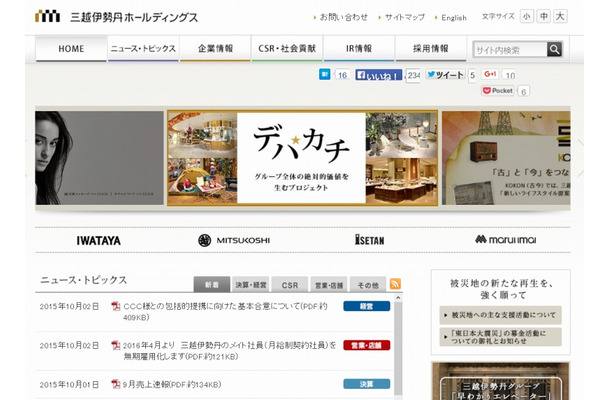Click the marui imai brand logo
Screen dimensions: 610x400
(x=505, y=239)
